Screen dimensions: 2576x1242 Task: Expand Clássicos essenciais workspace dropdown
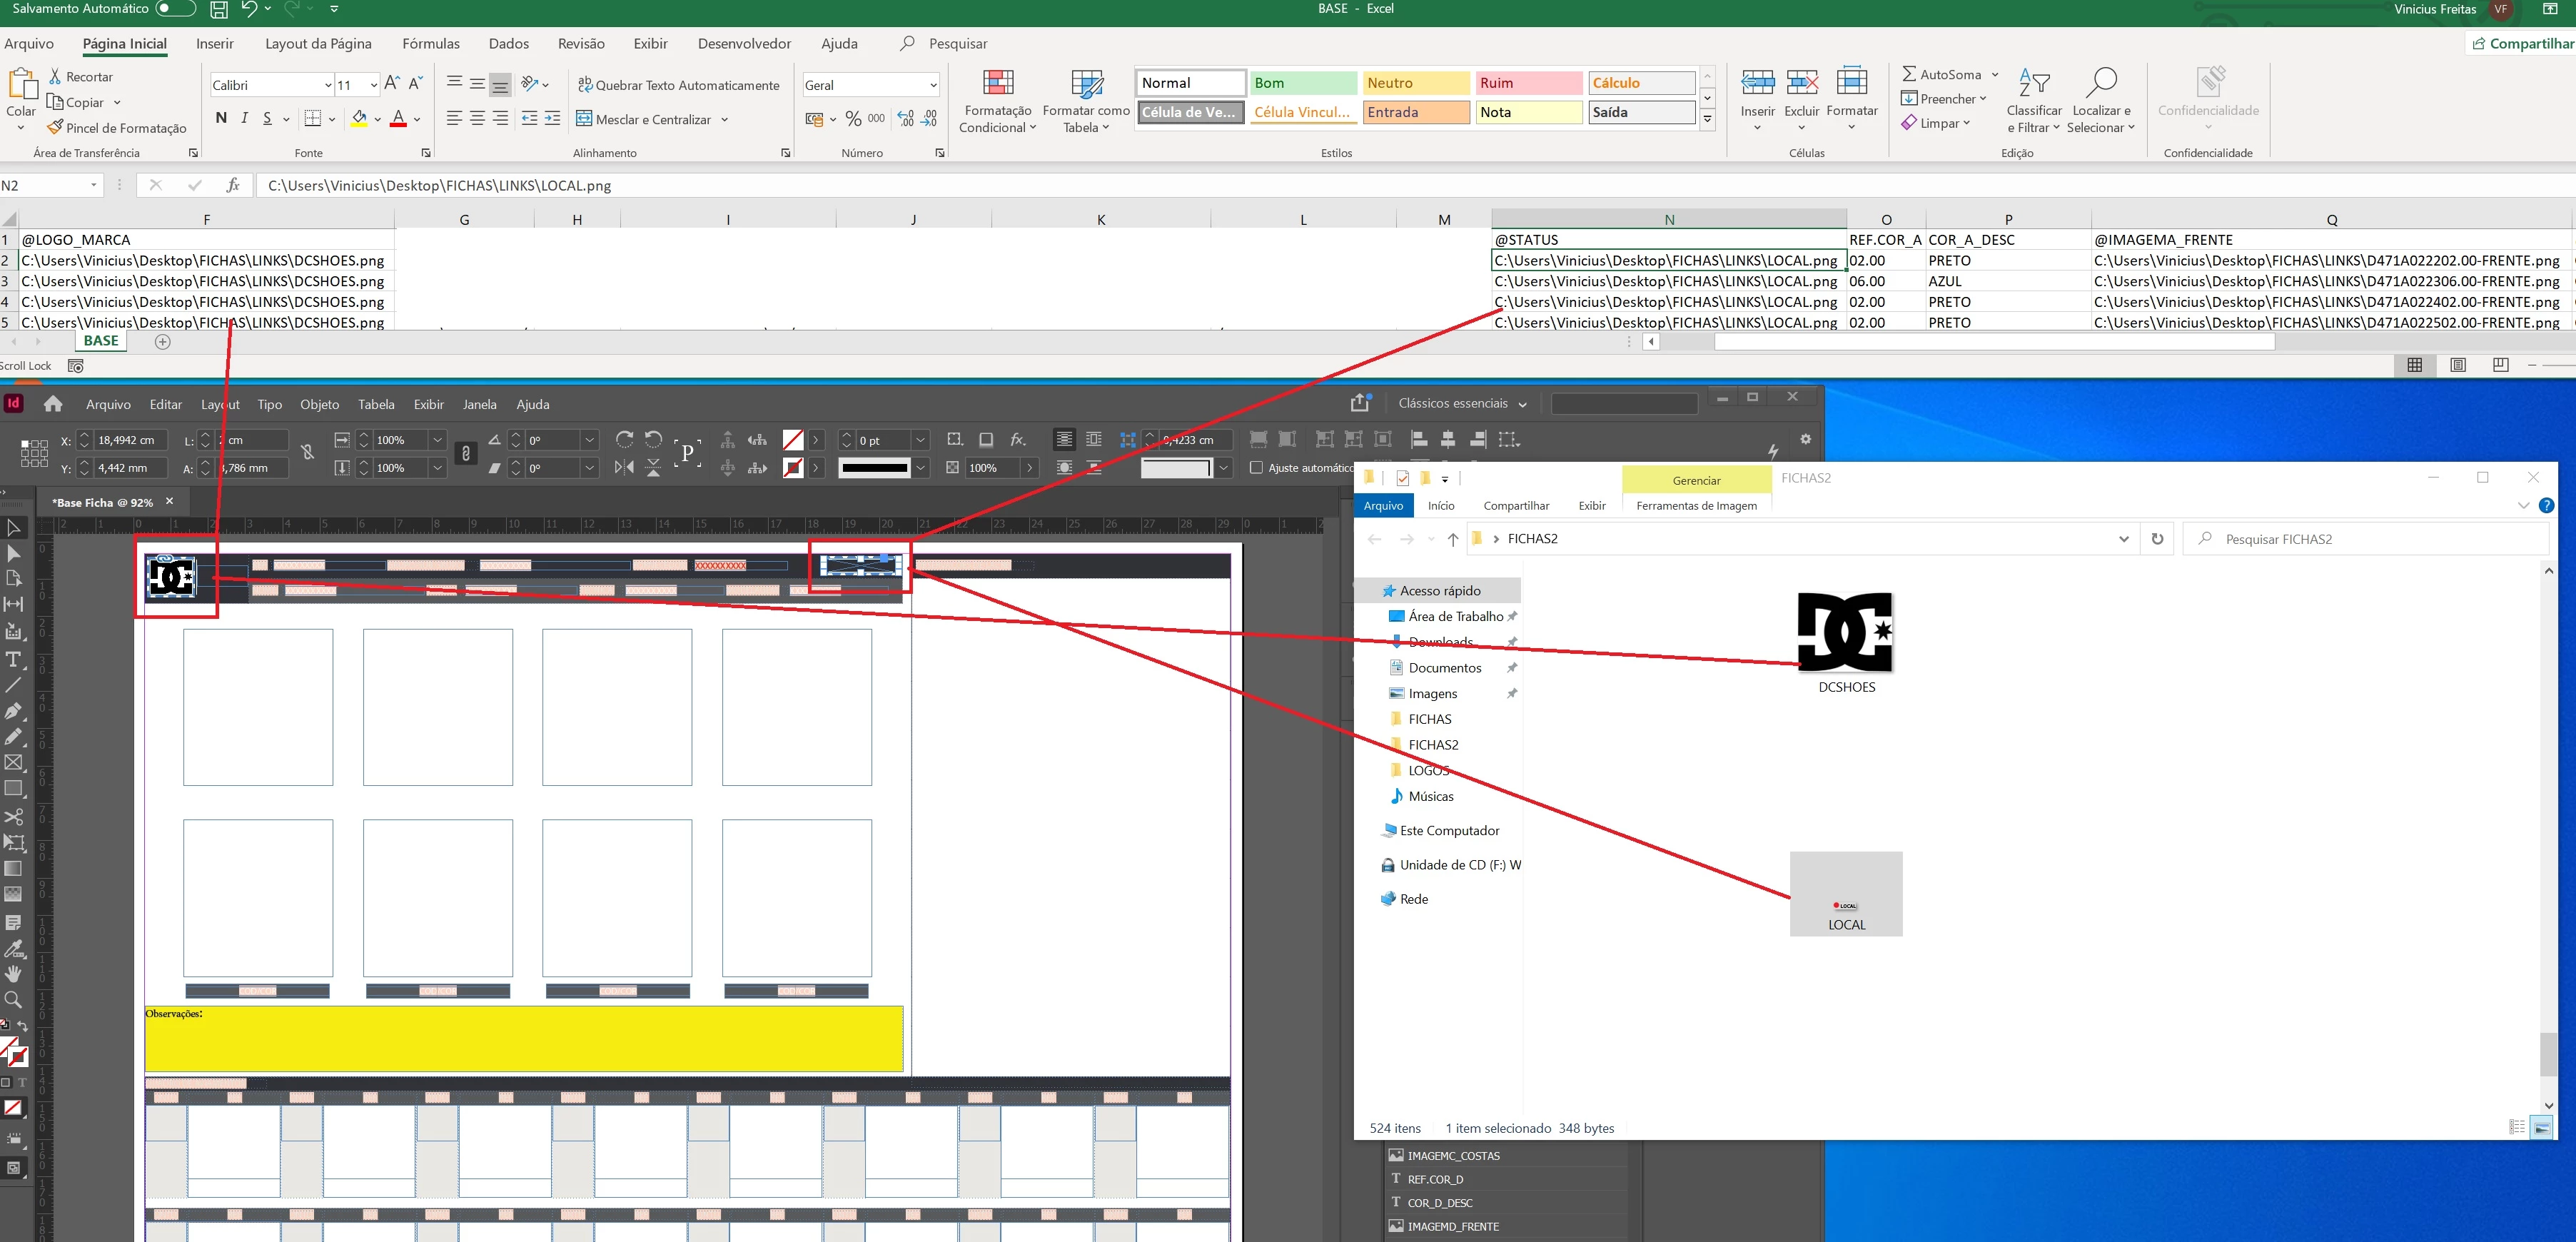(1522, 404)
